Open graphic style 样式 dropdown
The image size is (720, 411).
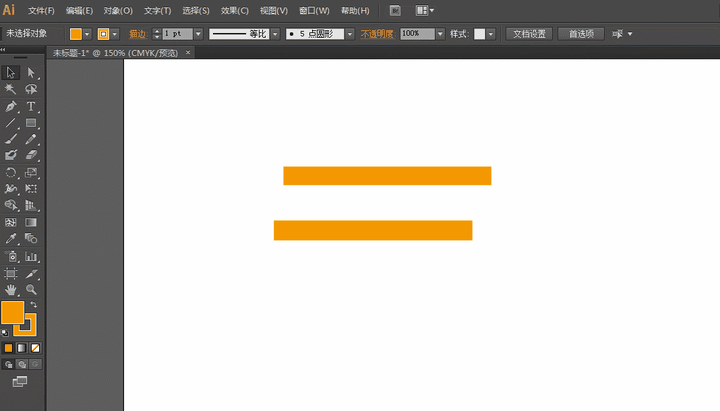tap(491, 34)
